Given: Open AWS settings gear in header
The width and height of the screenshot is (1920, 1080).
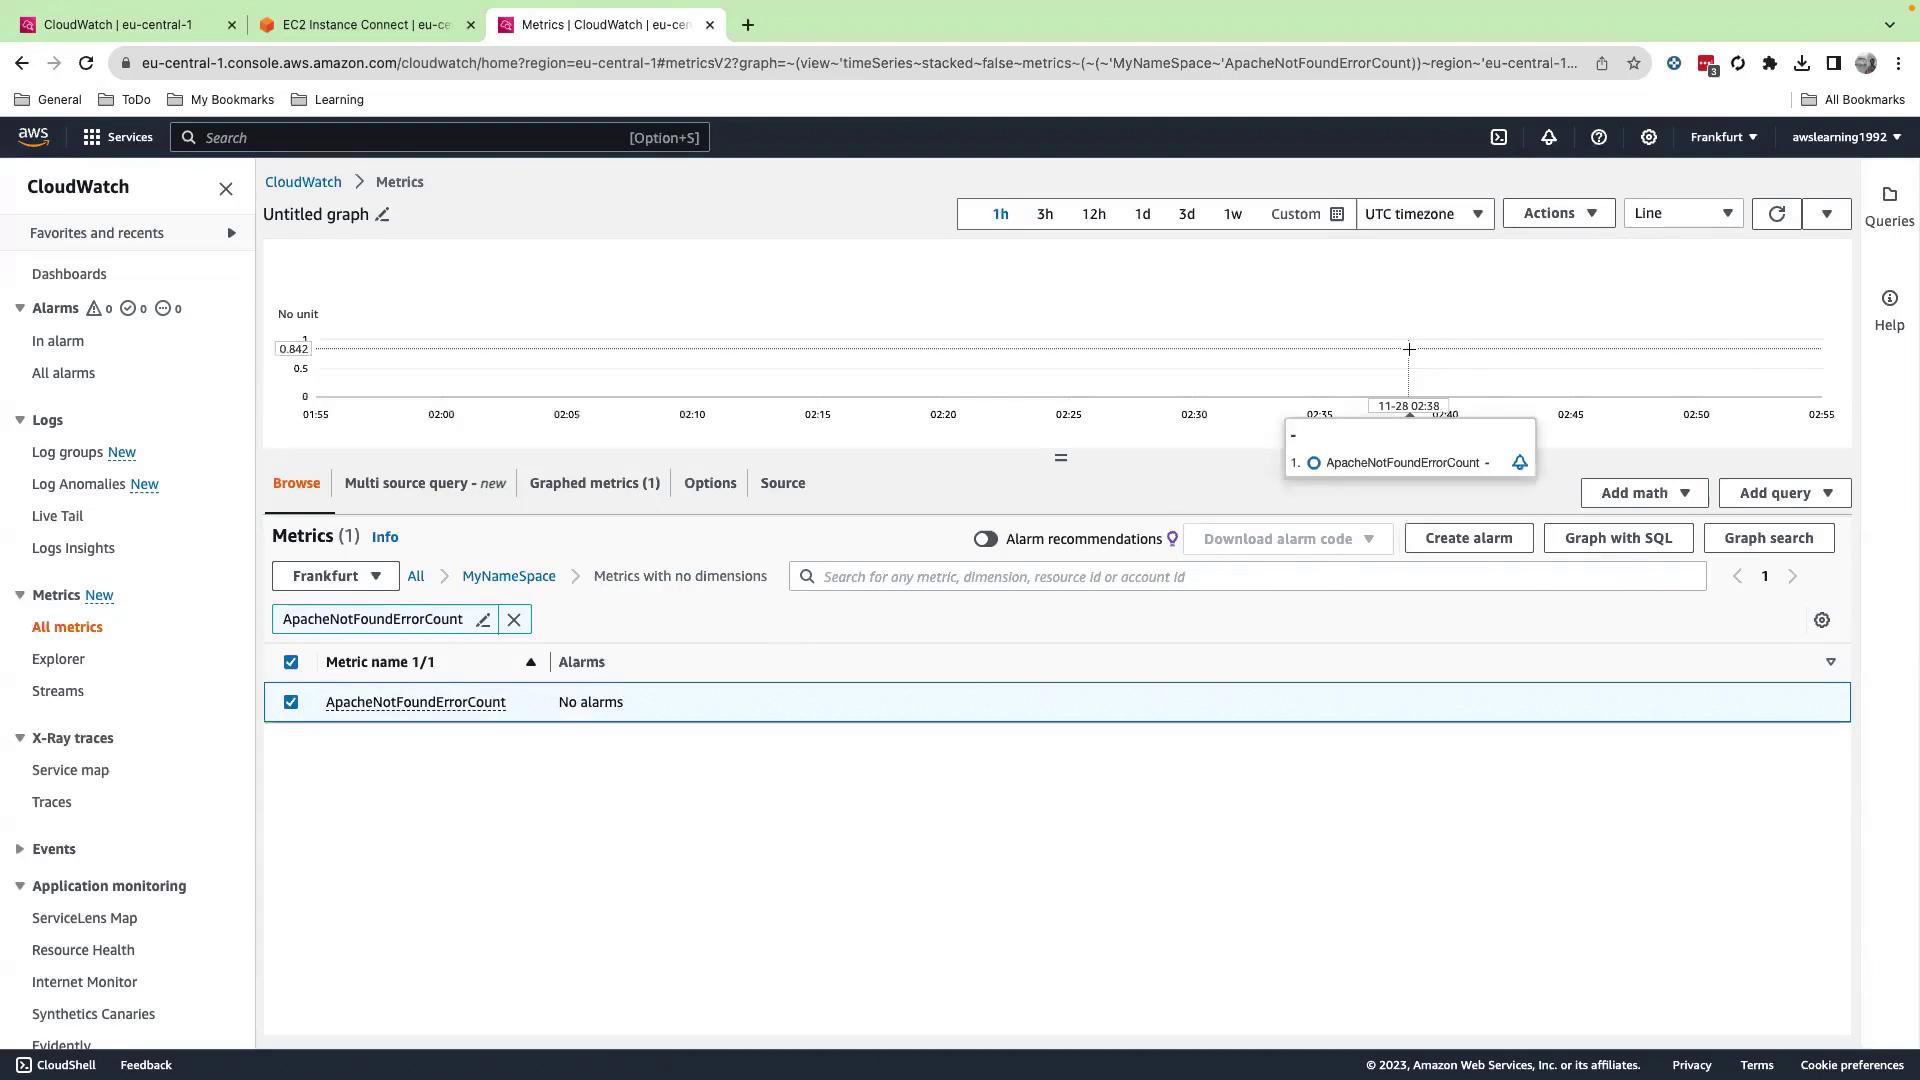Looking at the screenshot, I should click(1648, 137).
